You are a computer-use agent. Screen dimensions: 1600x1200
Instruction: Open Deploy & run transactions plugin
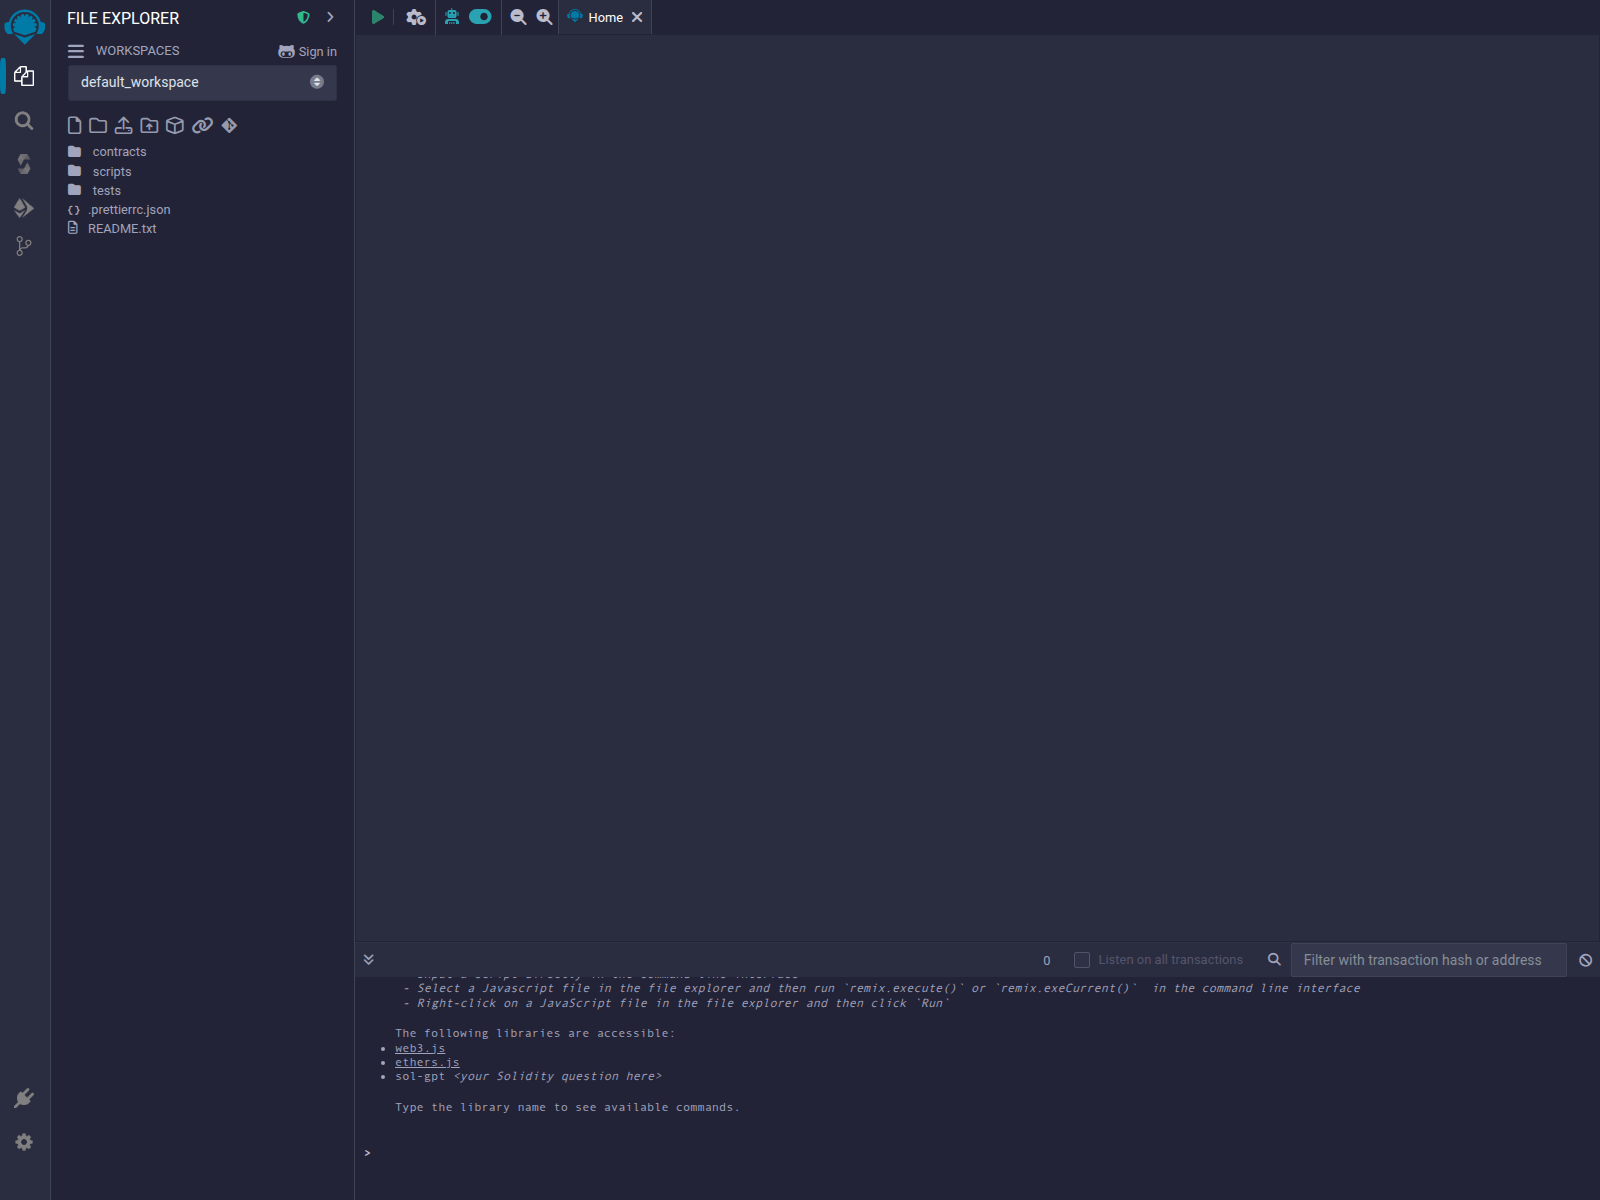24,208
